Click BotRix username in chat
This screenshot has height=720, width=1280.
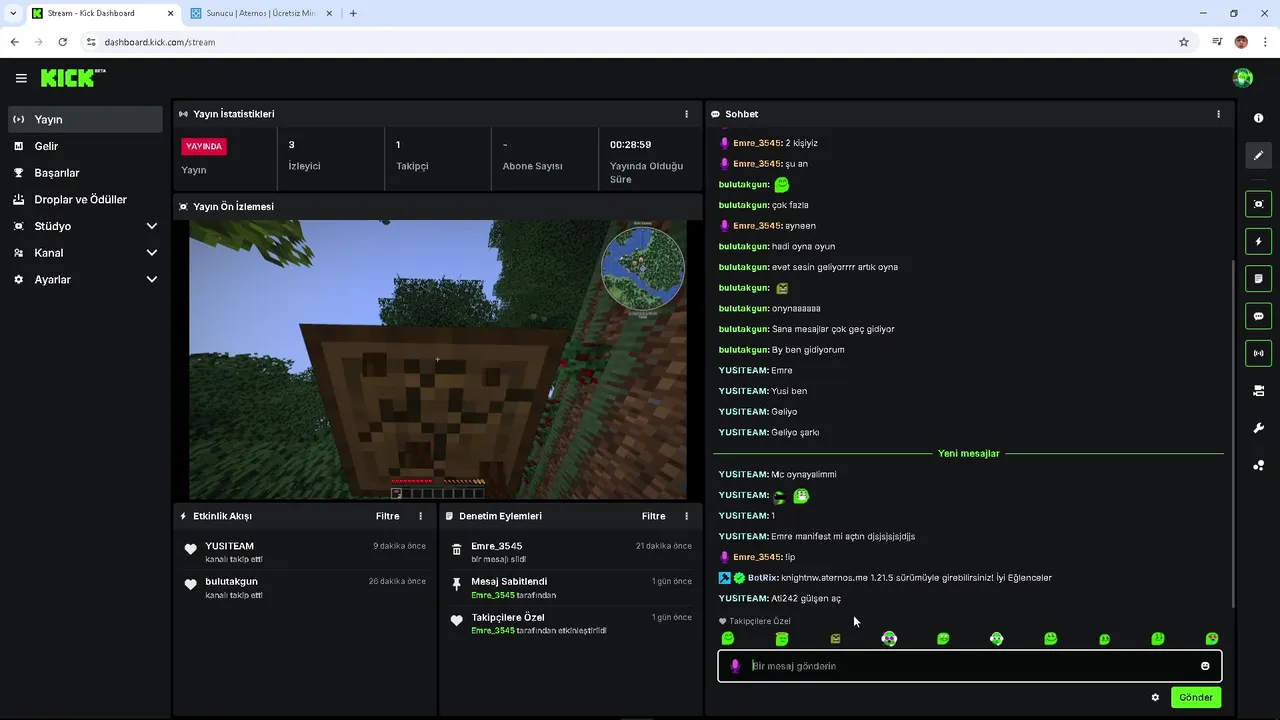click(762, 578)
